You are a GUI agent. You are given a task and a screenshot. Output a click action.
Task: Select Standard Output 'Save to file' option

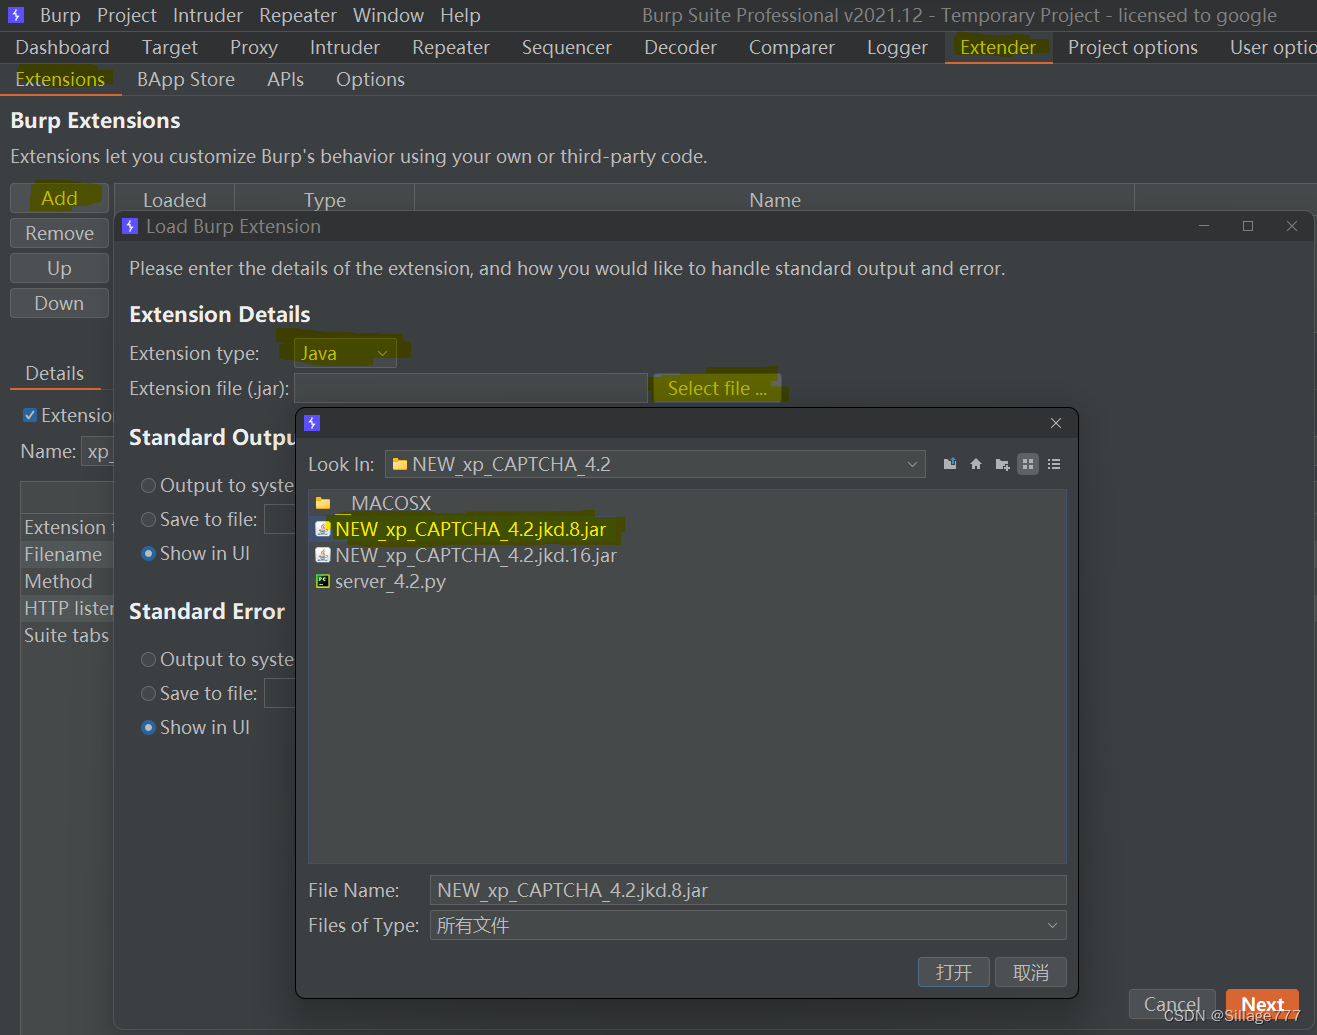pyautogui.click(x=148, y=519)
